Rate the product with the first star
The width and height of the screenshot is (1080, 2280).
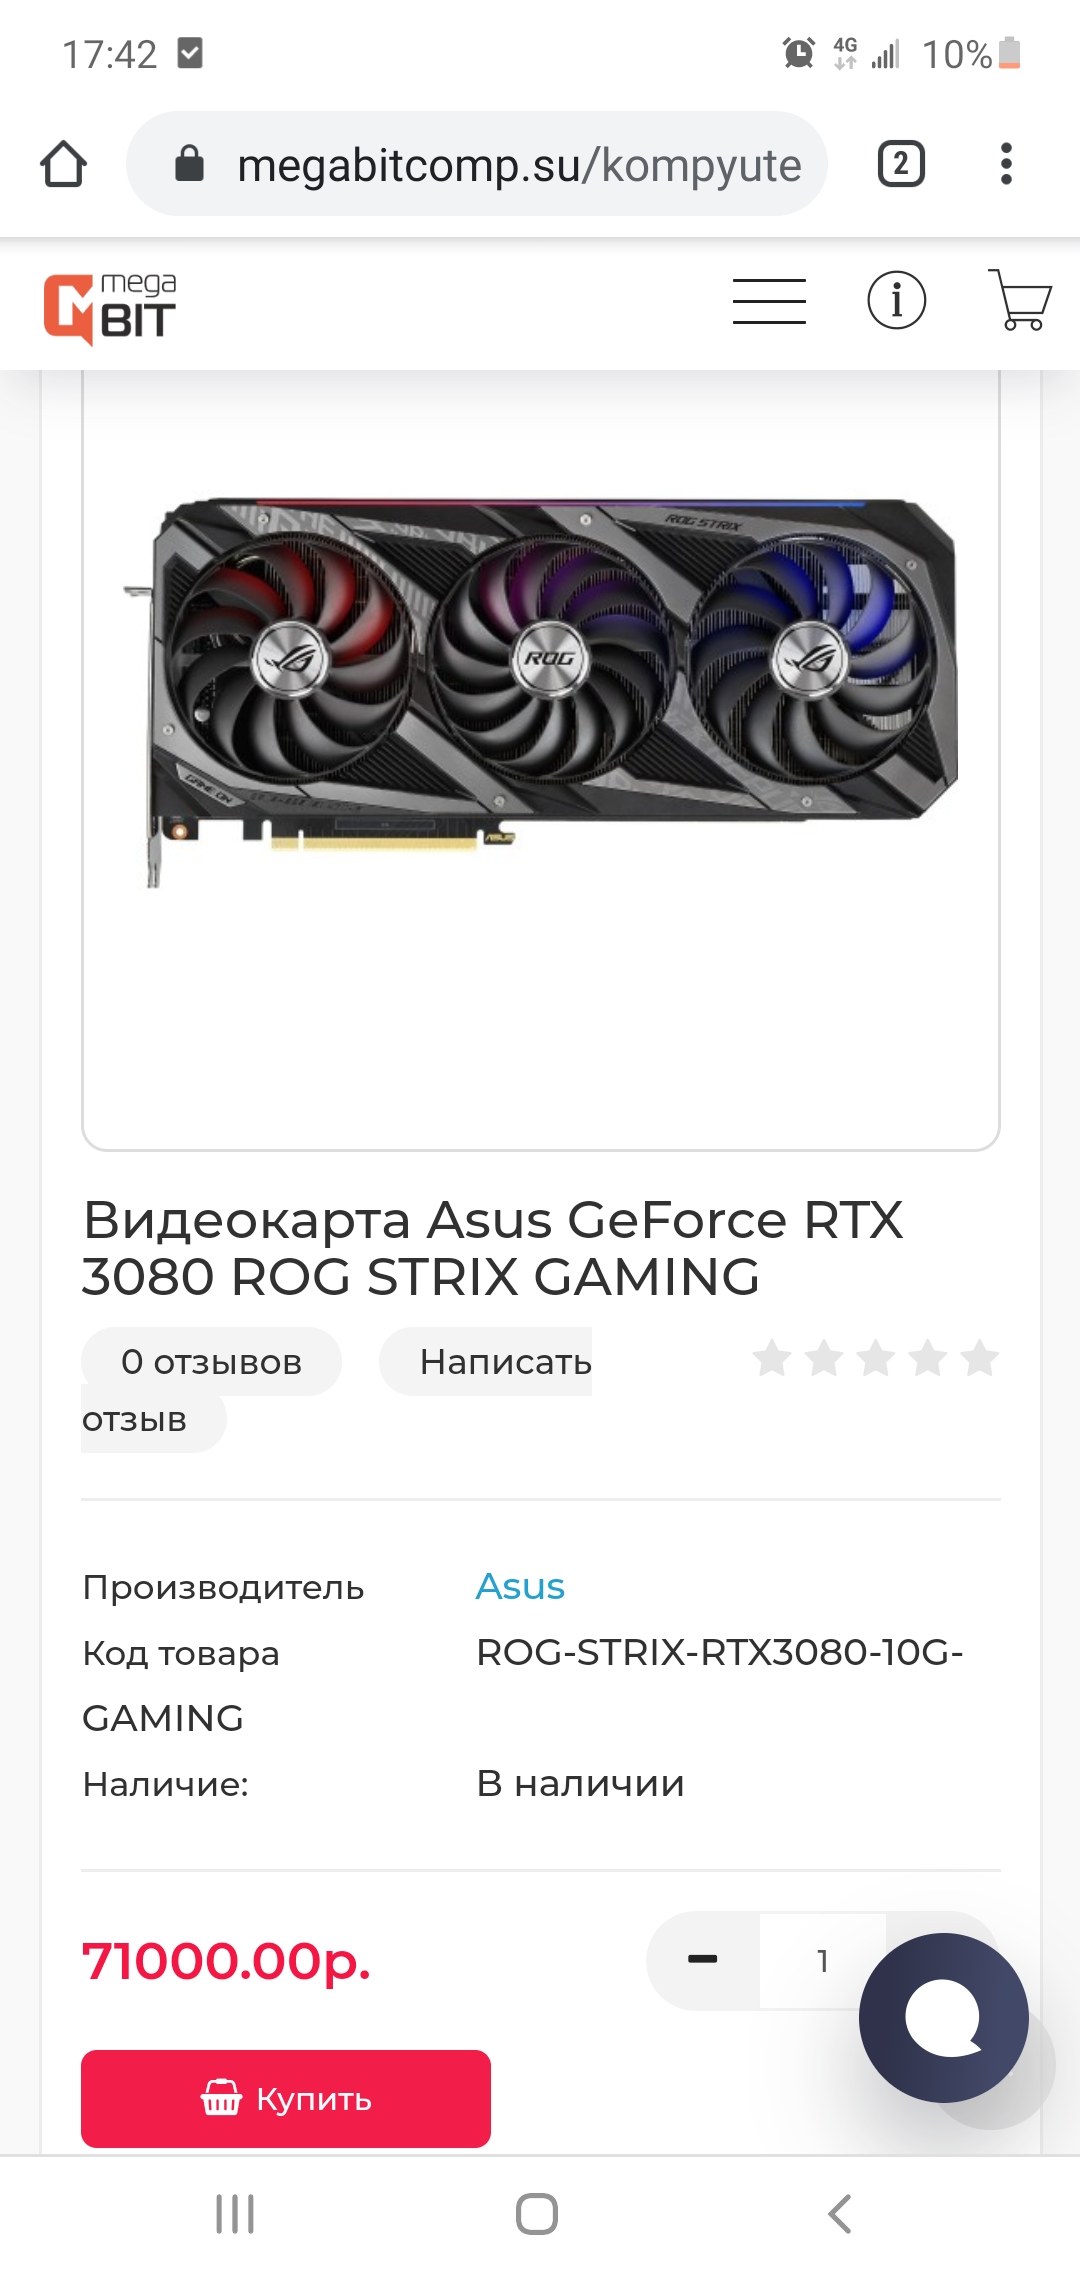(772, 1358)
